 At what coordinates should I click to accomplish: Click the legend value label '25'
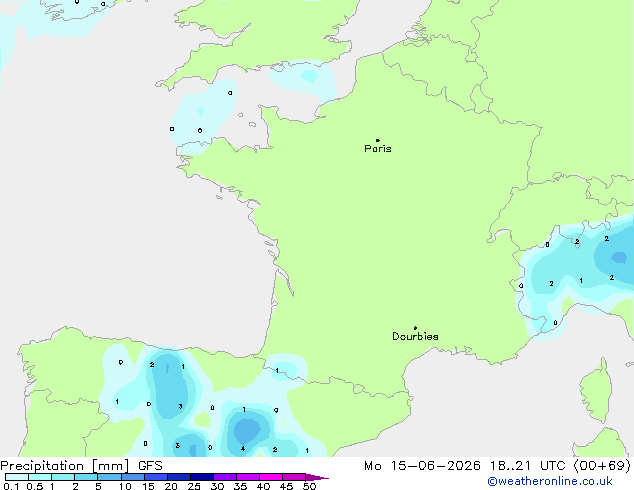(194, 486)
